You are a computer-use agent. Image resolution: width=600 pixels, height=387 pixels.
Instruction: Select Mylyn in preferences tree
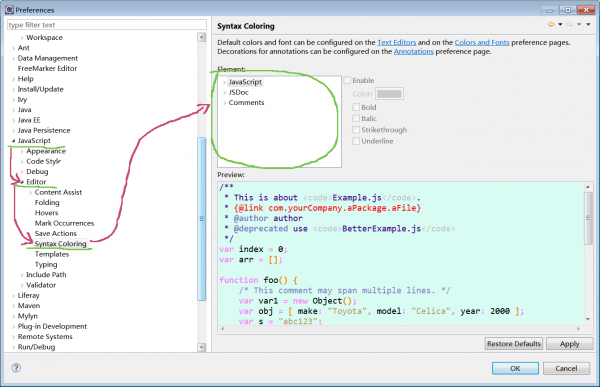click(28, 316)
